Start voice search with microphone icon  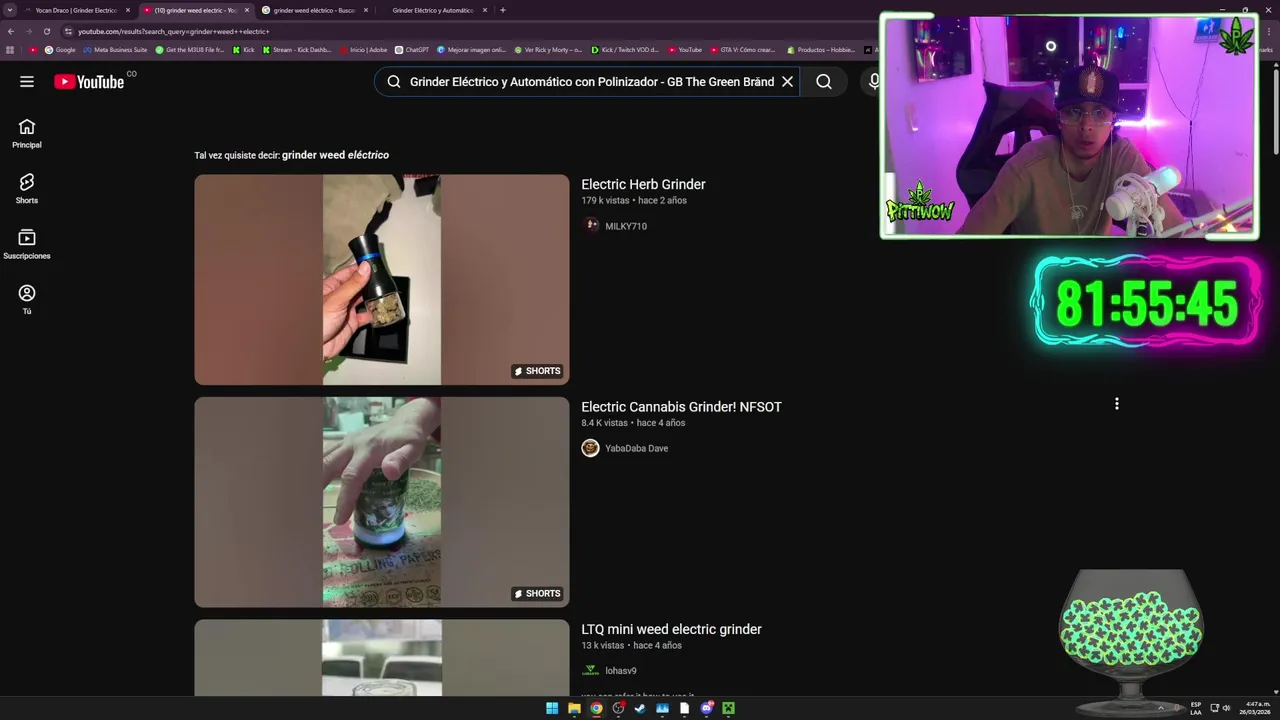(874, 82)
